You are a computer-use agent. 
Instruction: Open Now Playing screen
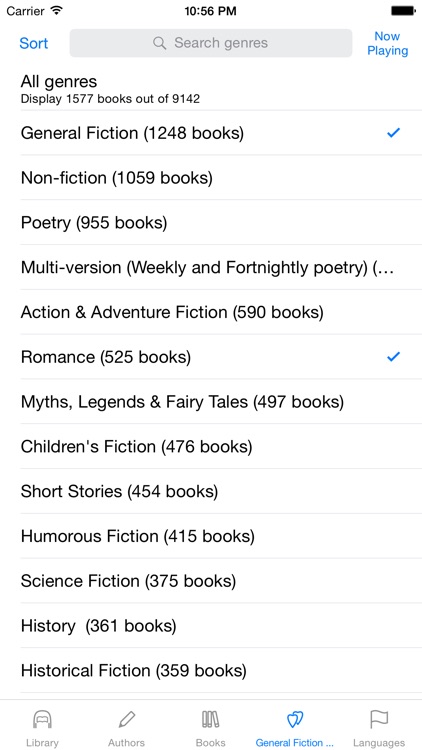(x=388, y=44)
